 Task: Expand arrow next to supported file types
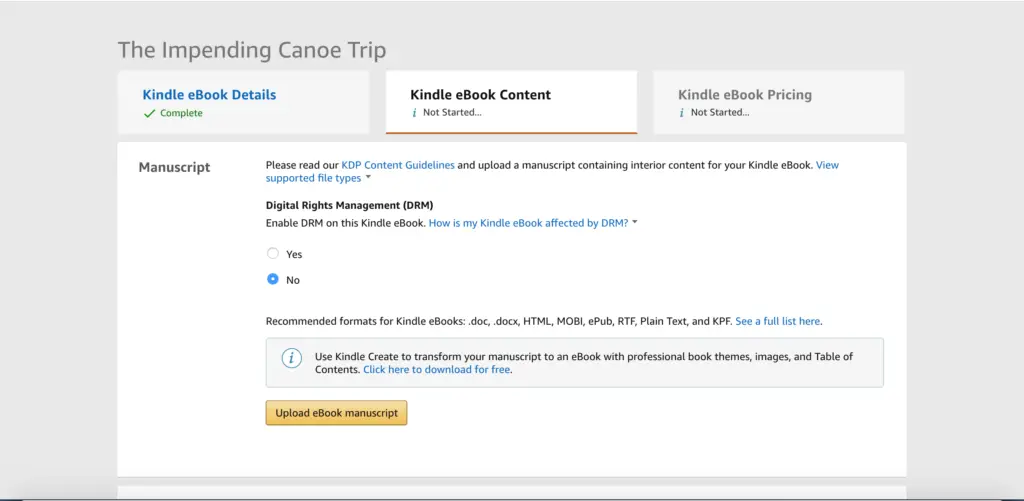368,178
